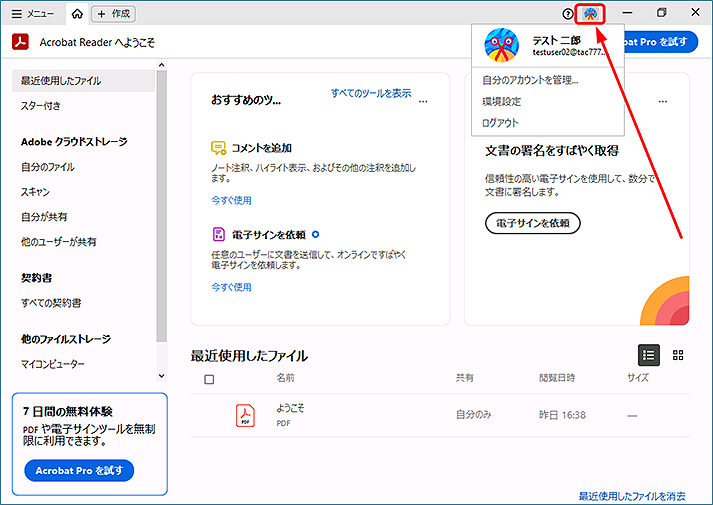This screenshot has height=505, width=713.
Task: Click the rounded 電子サインを依頼 button
Action: (532, 223)
